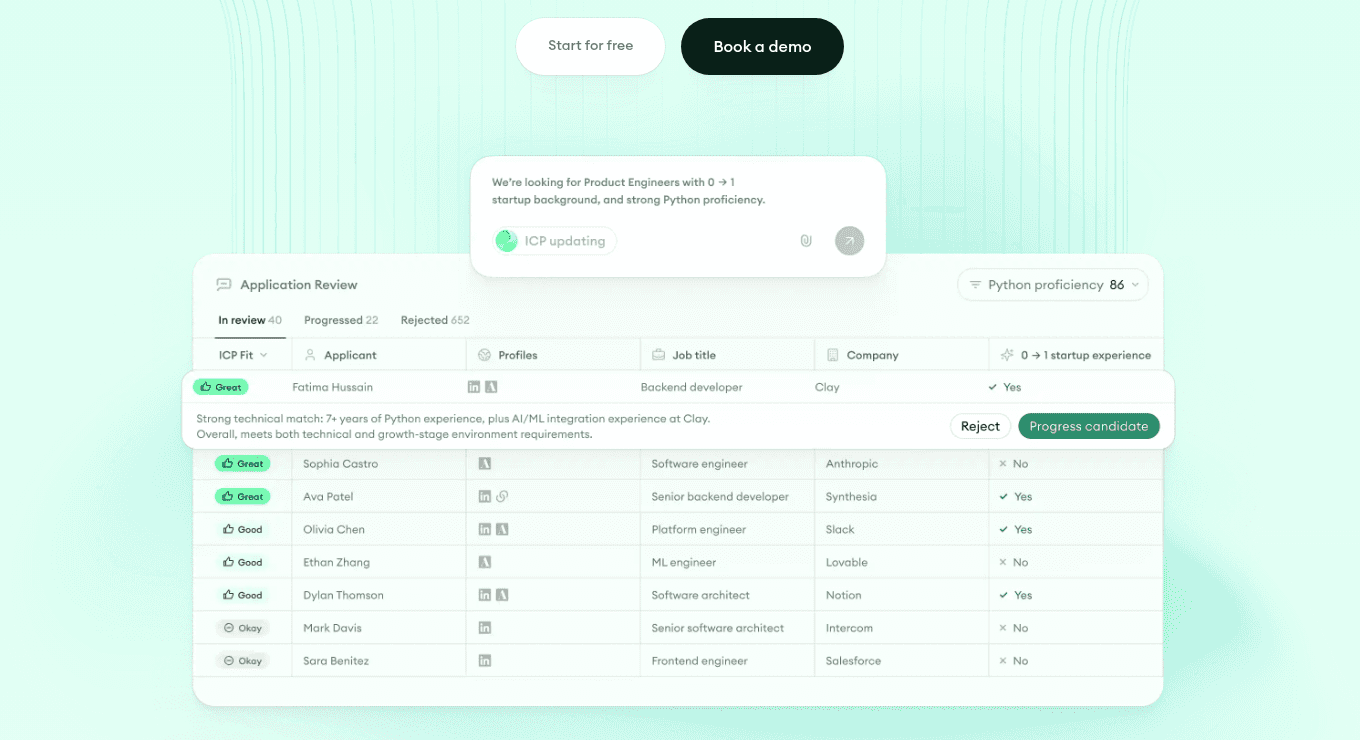Click the Salesforce company cell
The width and height of the screenshot is (1360, 740).
(854, 661)
